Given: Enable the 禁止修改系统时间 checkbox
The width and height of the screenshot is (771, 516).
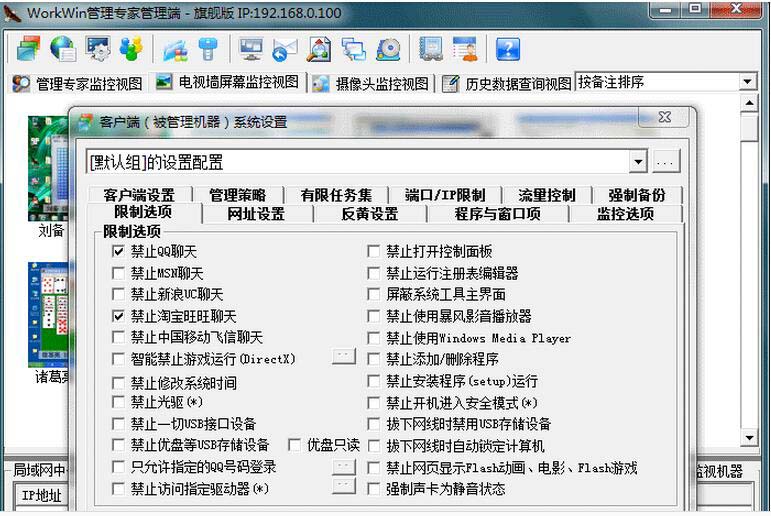Looking at the screenshot, I should 118,383.
